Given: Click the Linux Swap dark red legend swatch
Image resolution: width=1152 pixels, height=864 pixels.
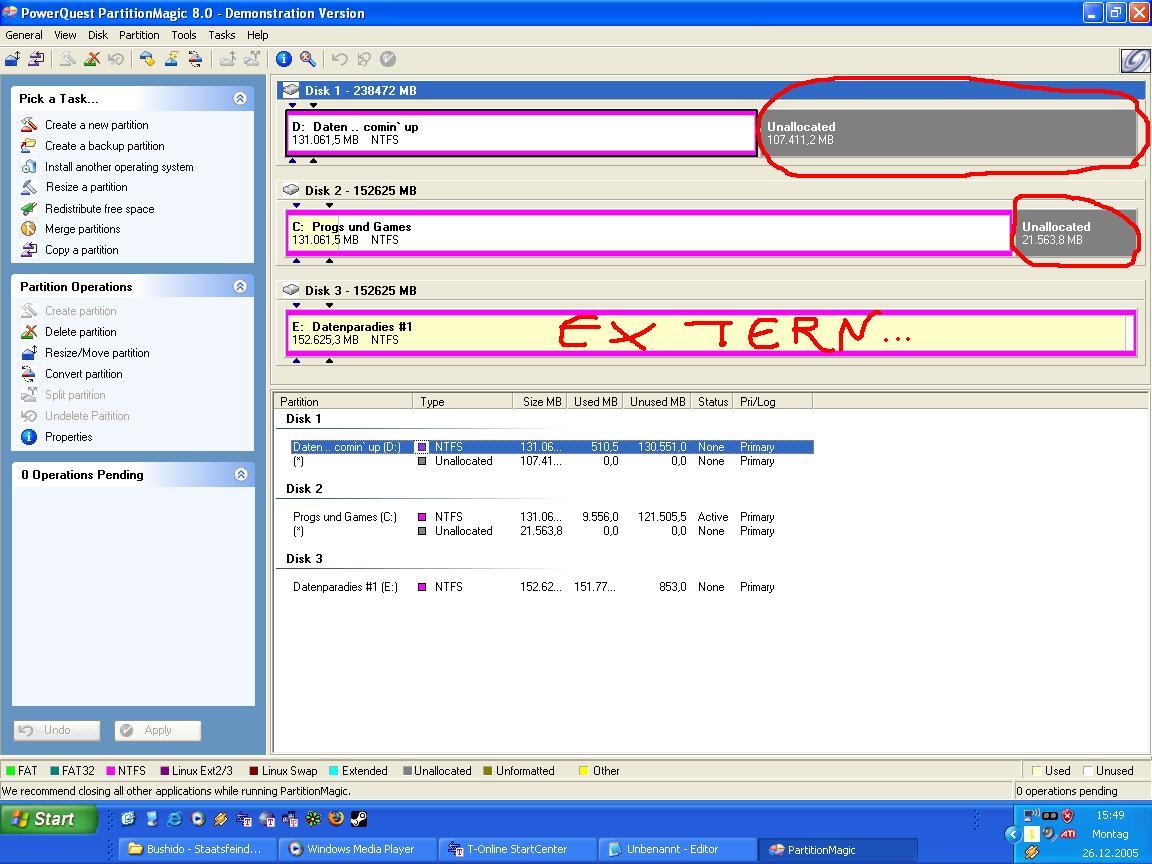Looking at the screenshot, I should click(x=253, y=771).
